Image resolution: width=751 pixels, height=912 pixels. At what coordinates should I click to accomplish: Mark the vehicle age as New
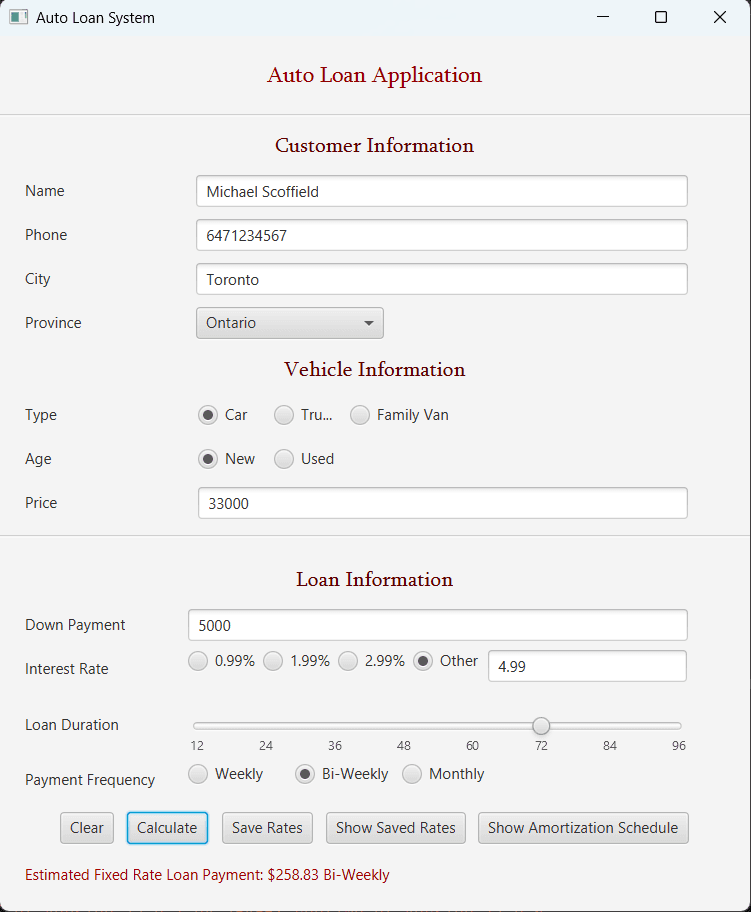207,459
